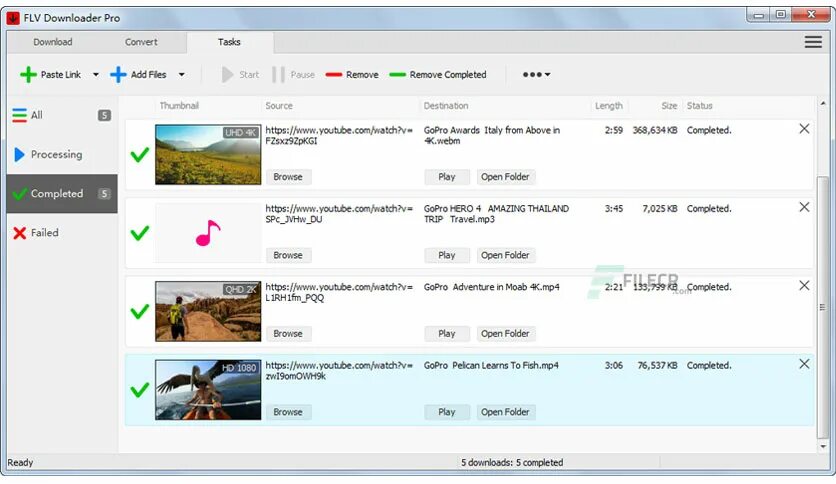Image resolution: width=836 pixels, height=484 pixels.
Task: Click the task list scroll up arrow
Action: pyautogui.click(x=823, y=103)
